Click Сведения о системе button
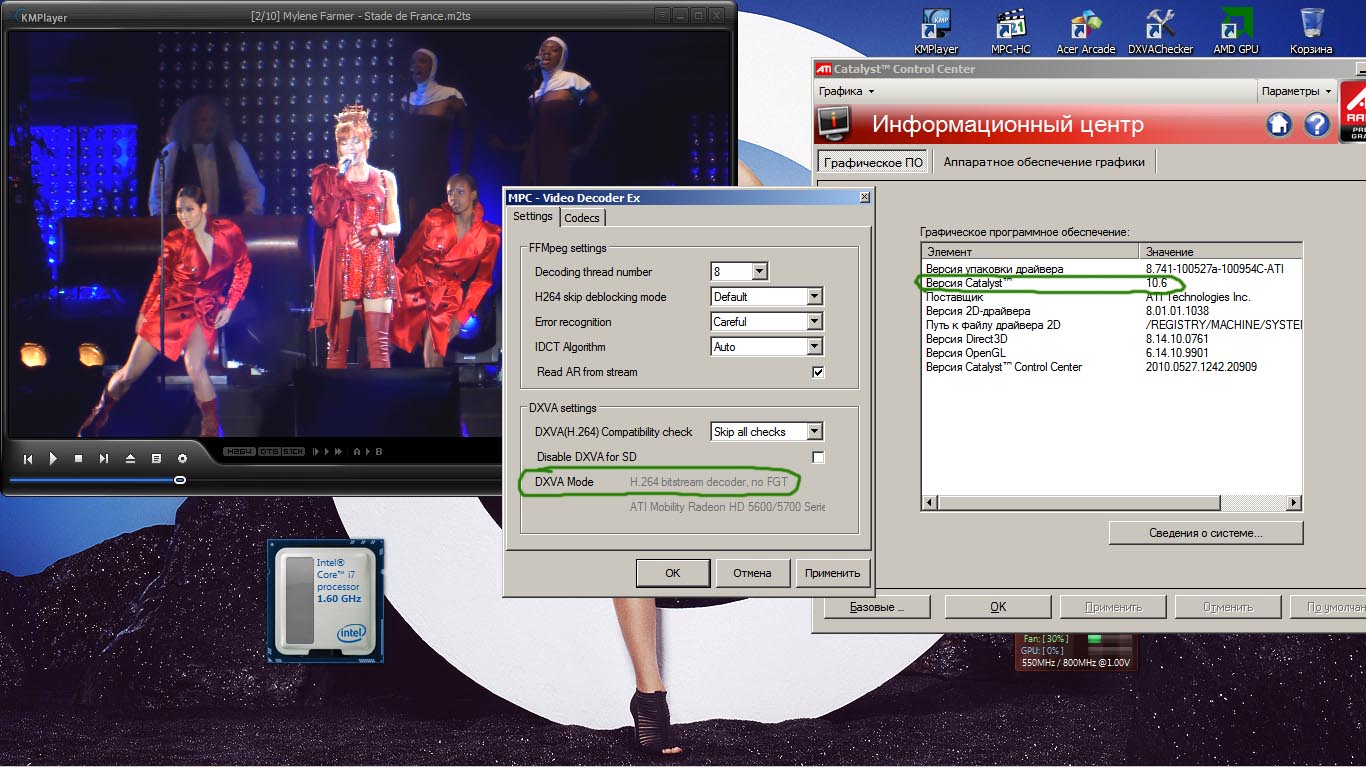This screenshot has width=1366, height=768. [1205, 533]
